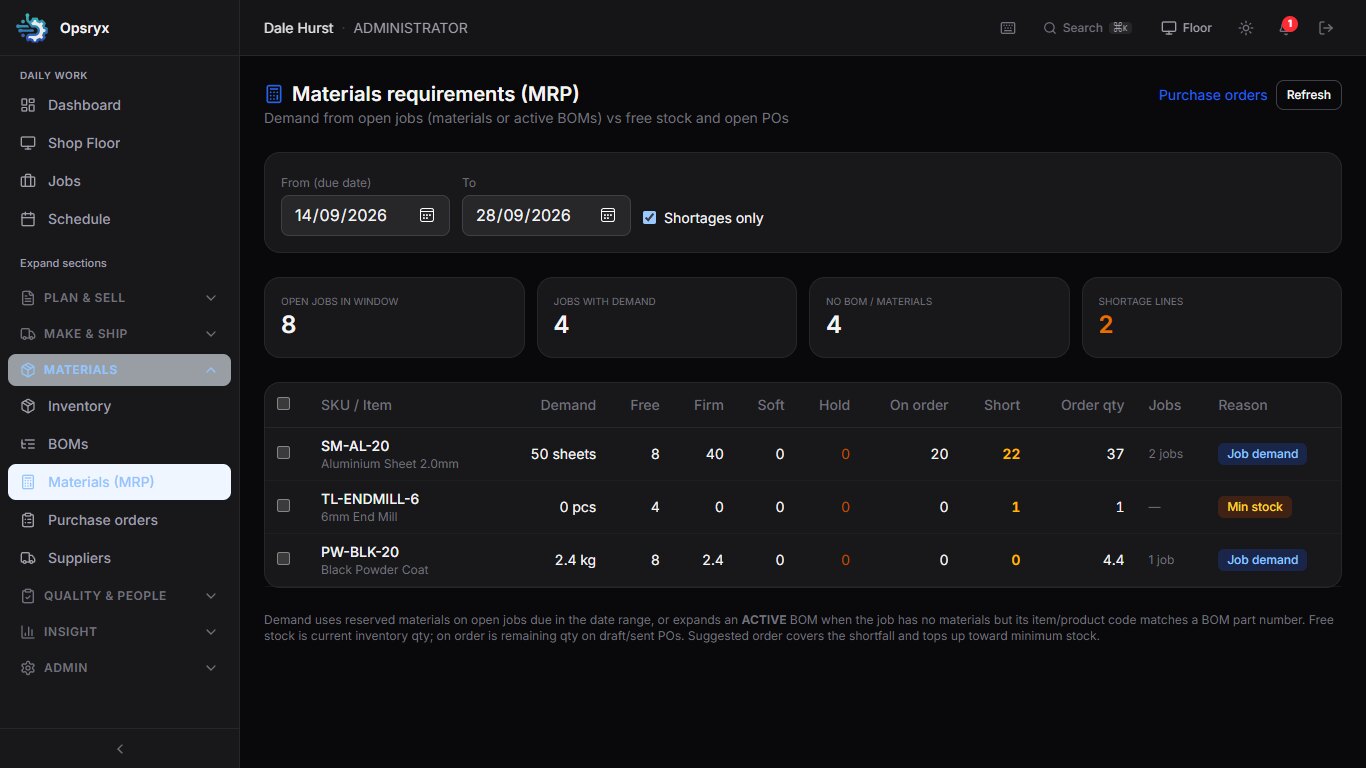Click the Refresh button
This screenshot has width=1366, height=768.
click(1308, 95)
